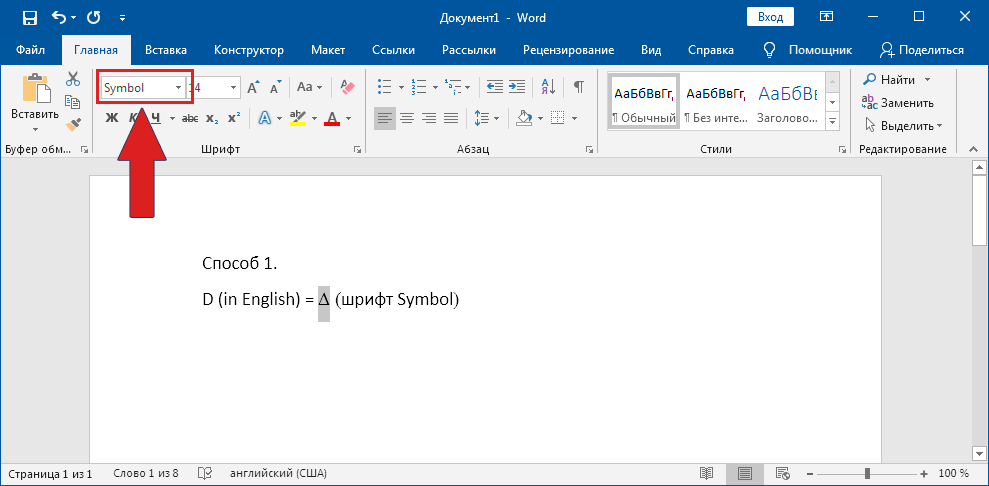Click the Save icon in the title bar
The image size is (989, 486).
(29, 18)
